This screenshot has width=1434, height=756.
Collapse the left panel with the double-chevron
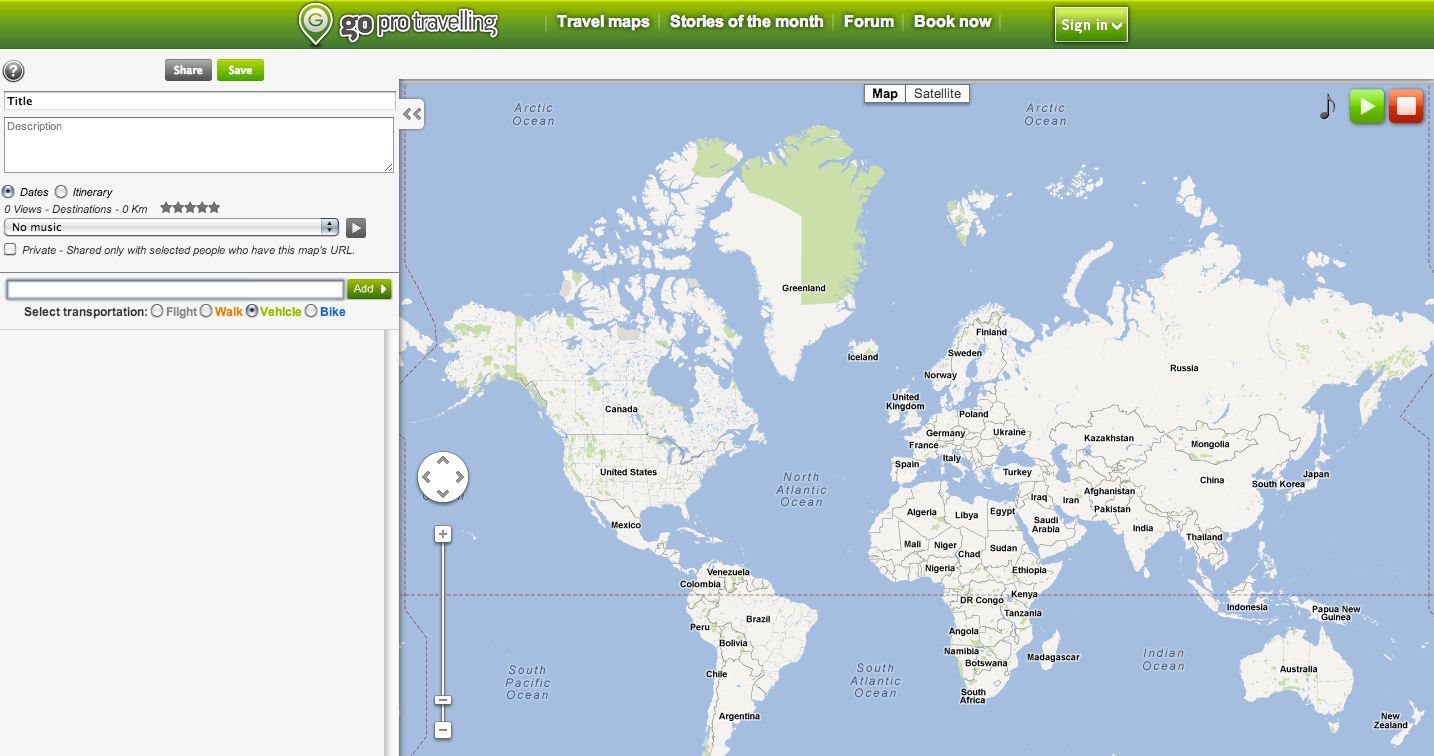point(411,114)
